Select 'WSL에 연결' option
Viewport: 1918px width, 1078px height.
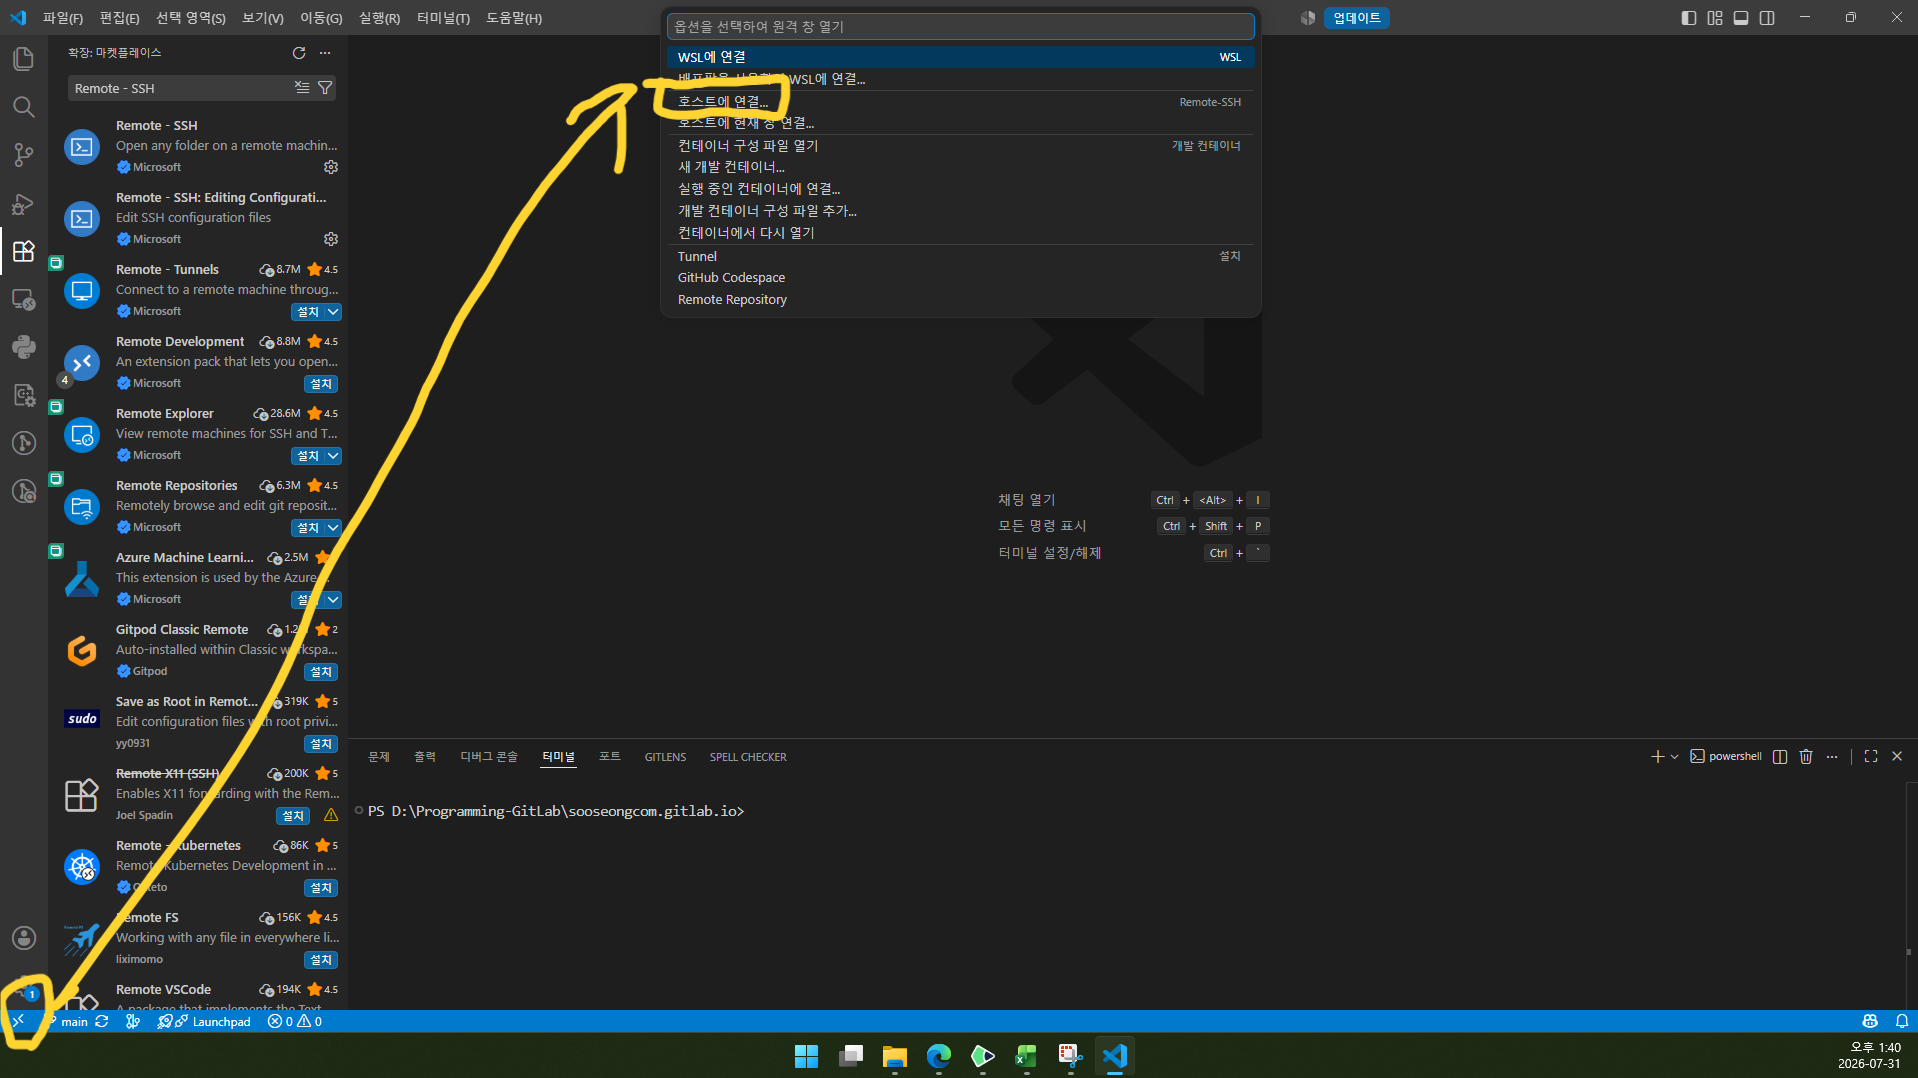click(x=960, y=57)
